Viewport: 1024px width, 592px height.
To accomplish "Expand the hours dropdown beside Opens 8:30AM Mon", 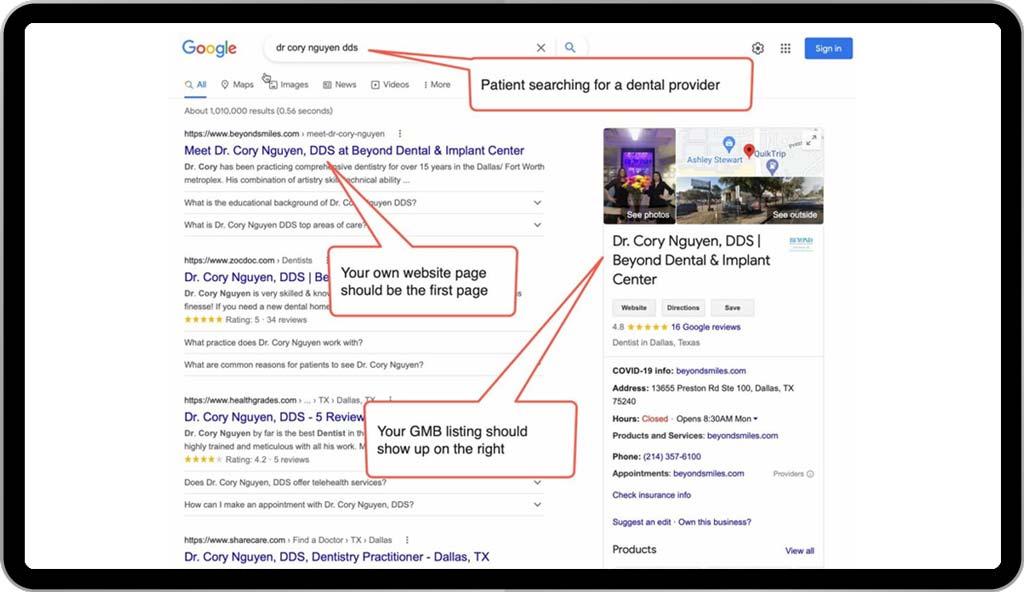I will pos(756,419).
